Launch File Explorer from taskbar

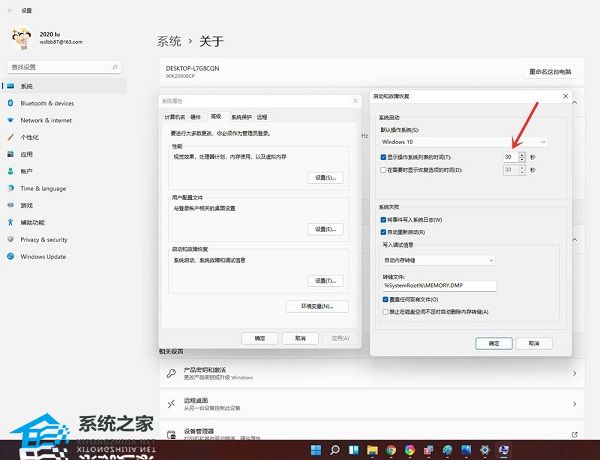click(372, 450)
